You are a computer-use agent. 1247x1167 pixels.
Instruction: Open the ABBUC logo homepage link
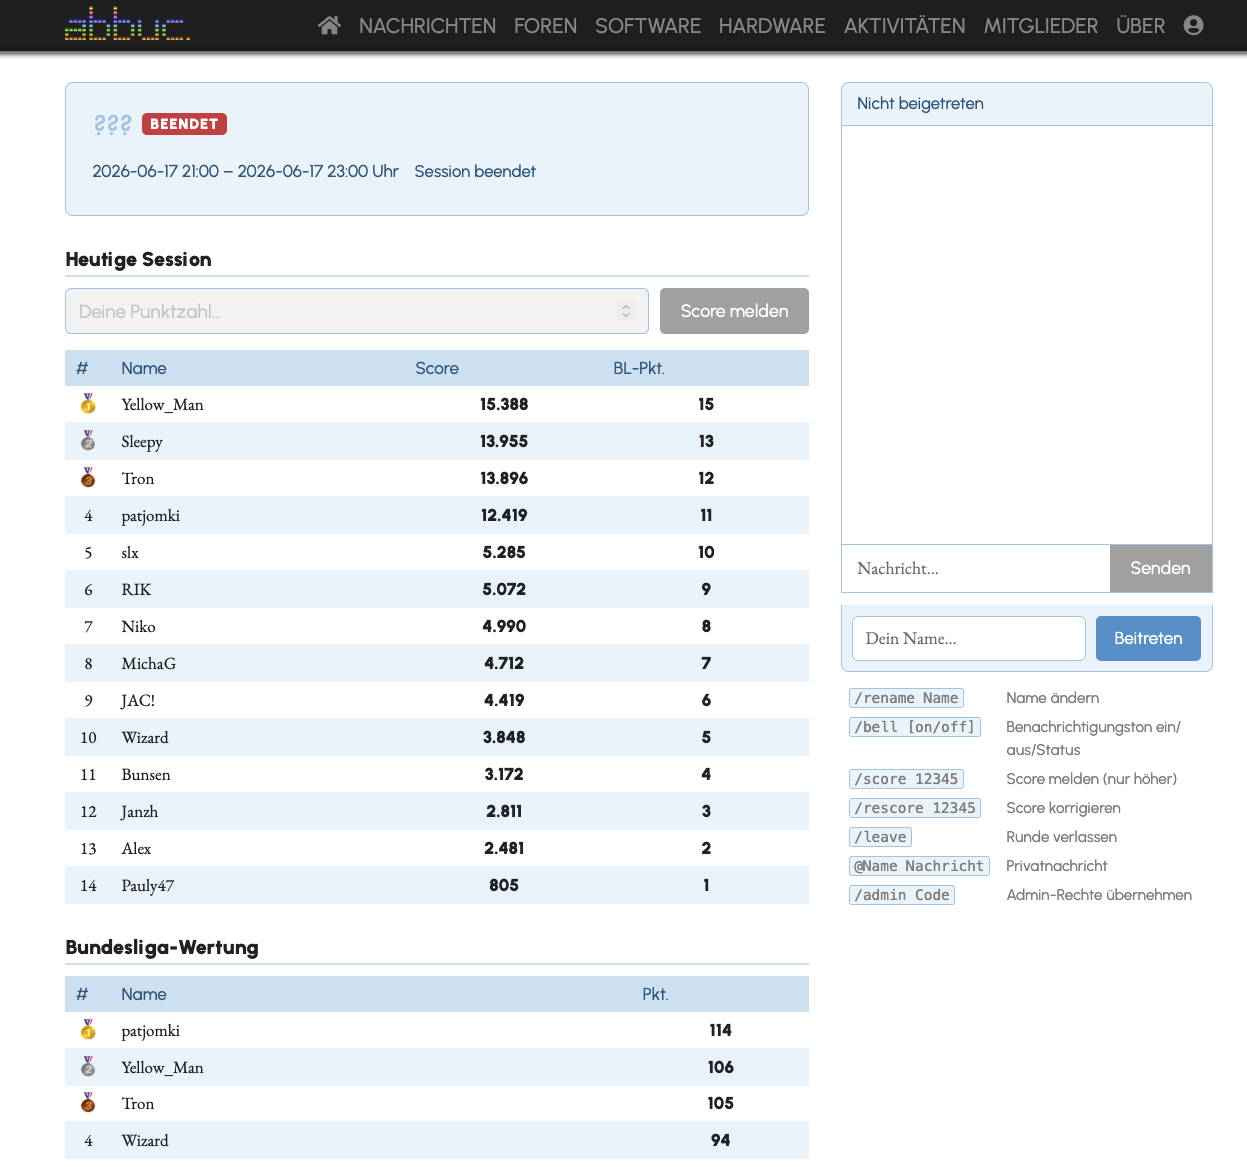tap(127, 25)
